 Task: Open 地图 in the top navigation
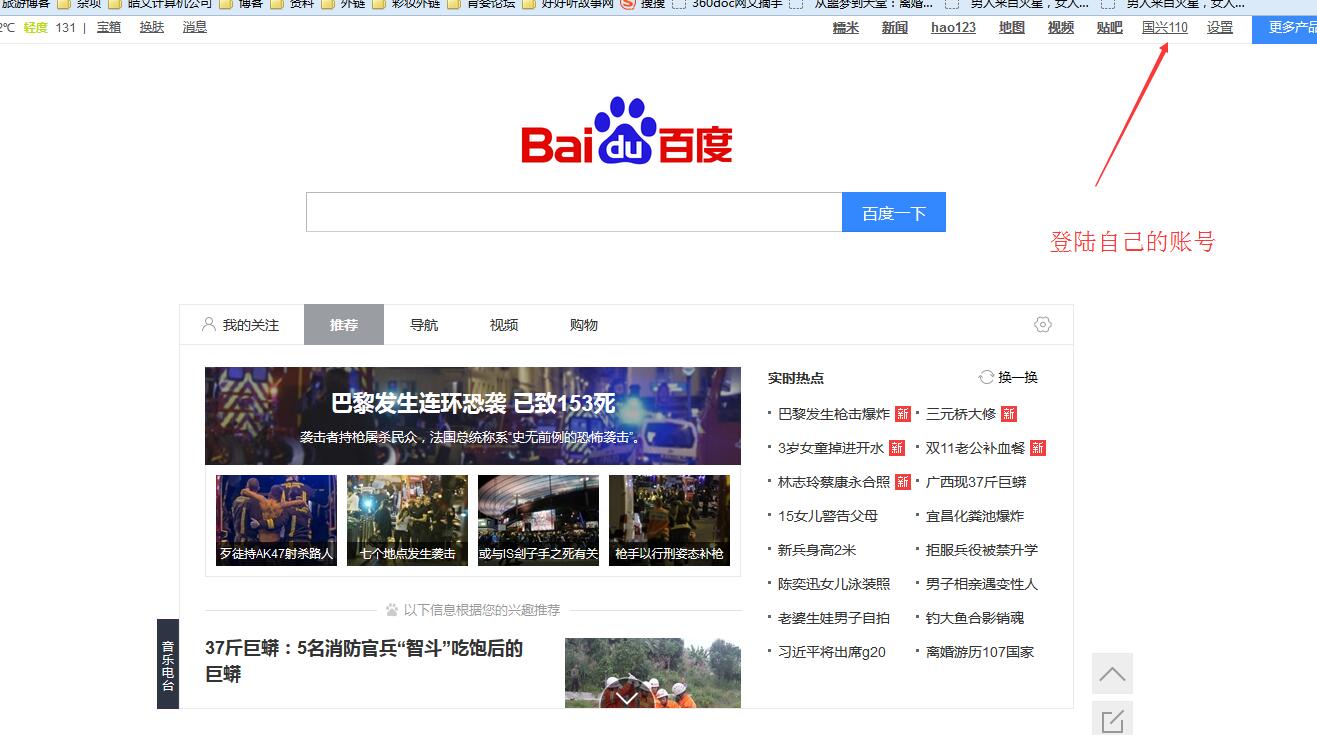click(1012, 28)
